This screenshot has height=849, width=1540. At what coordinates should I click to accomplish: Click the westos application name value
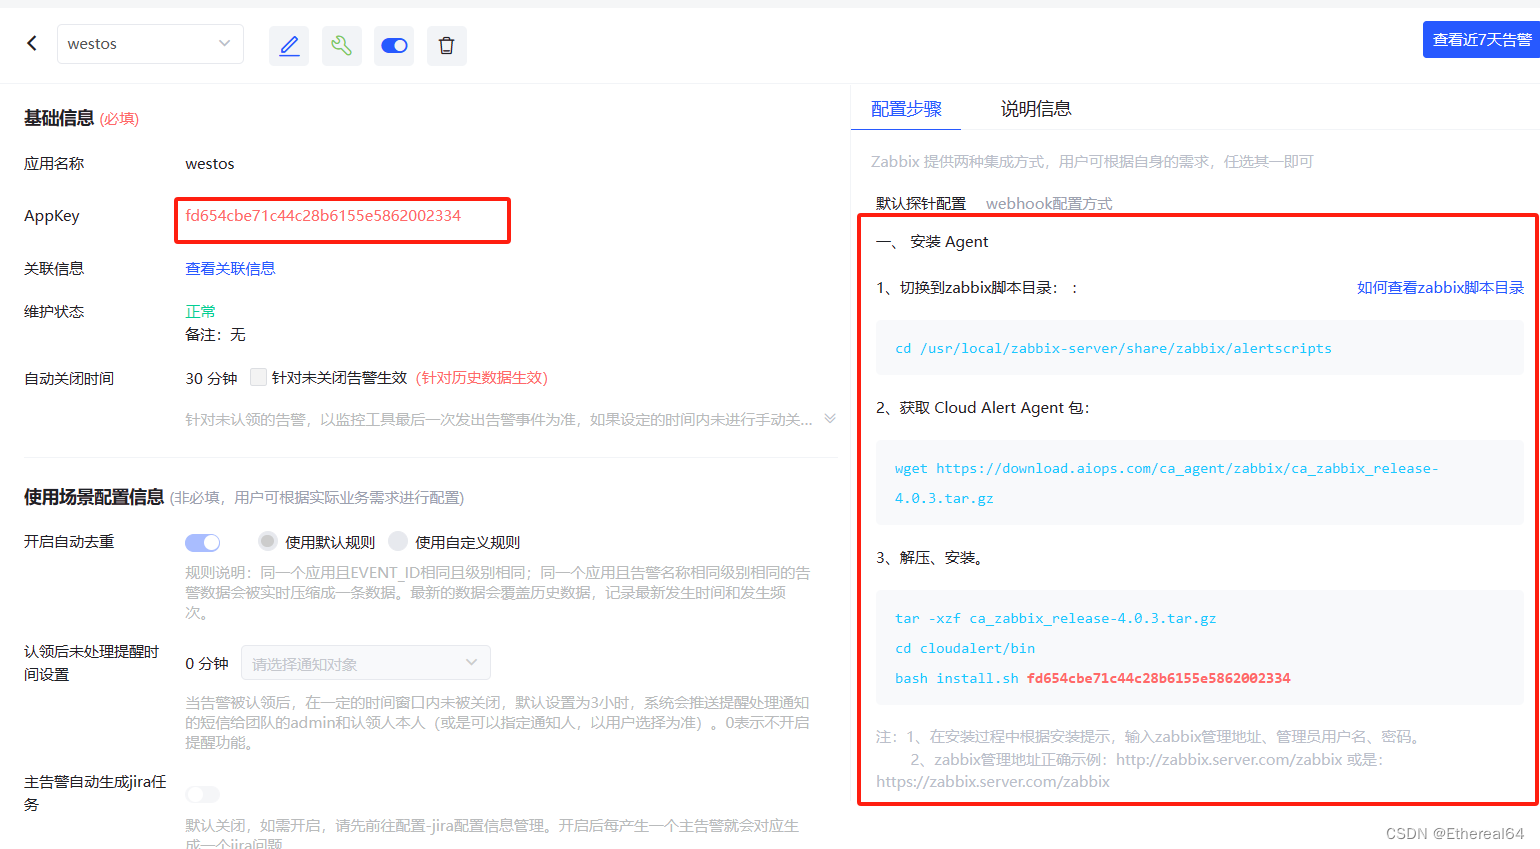(210, 164)
